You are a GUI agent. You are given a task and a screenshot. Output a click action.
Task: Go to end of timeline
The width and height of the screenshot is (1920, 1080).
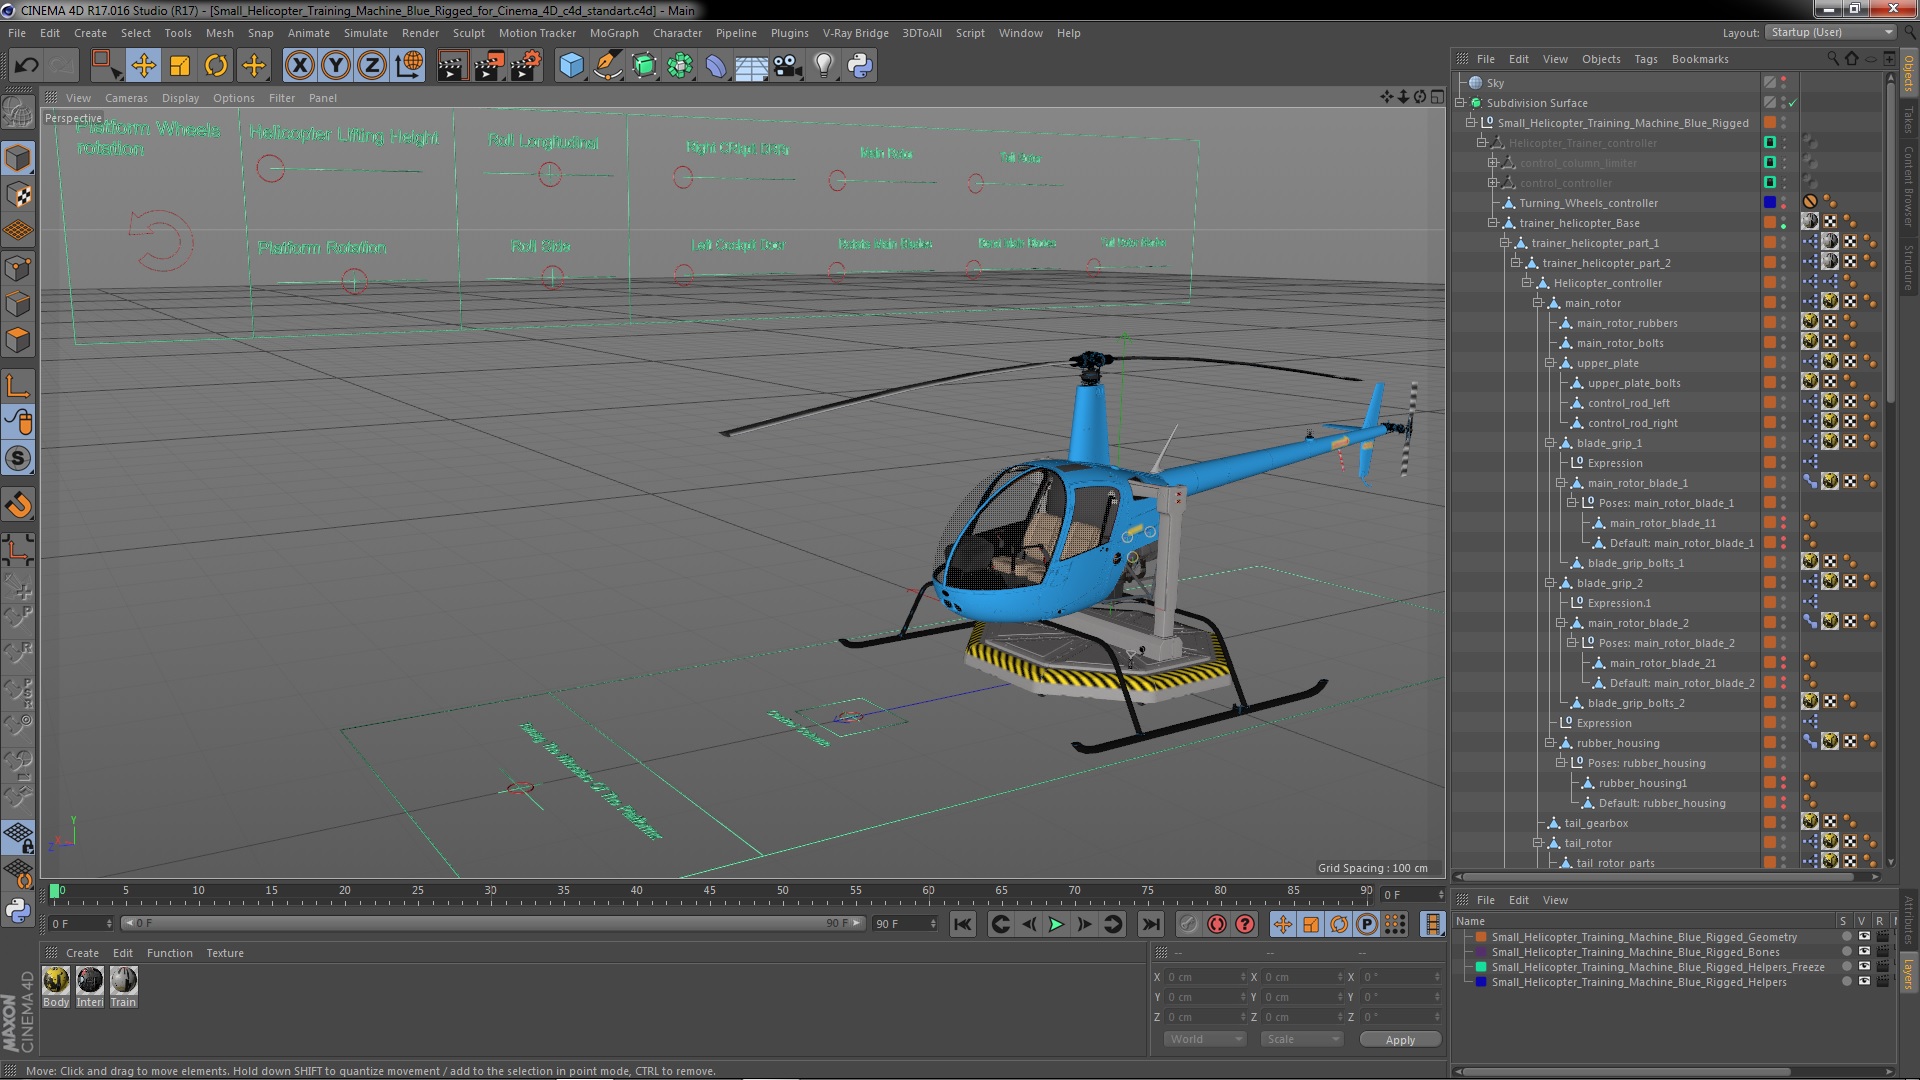pos(1151,924)
